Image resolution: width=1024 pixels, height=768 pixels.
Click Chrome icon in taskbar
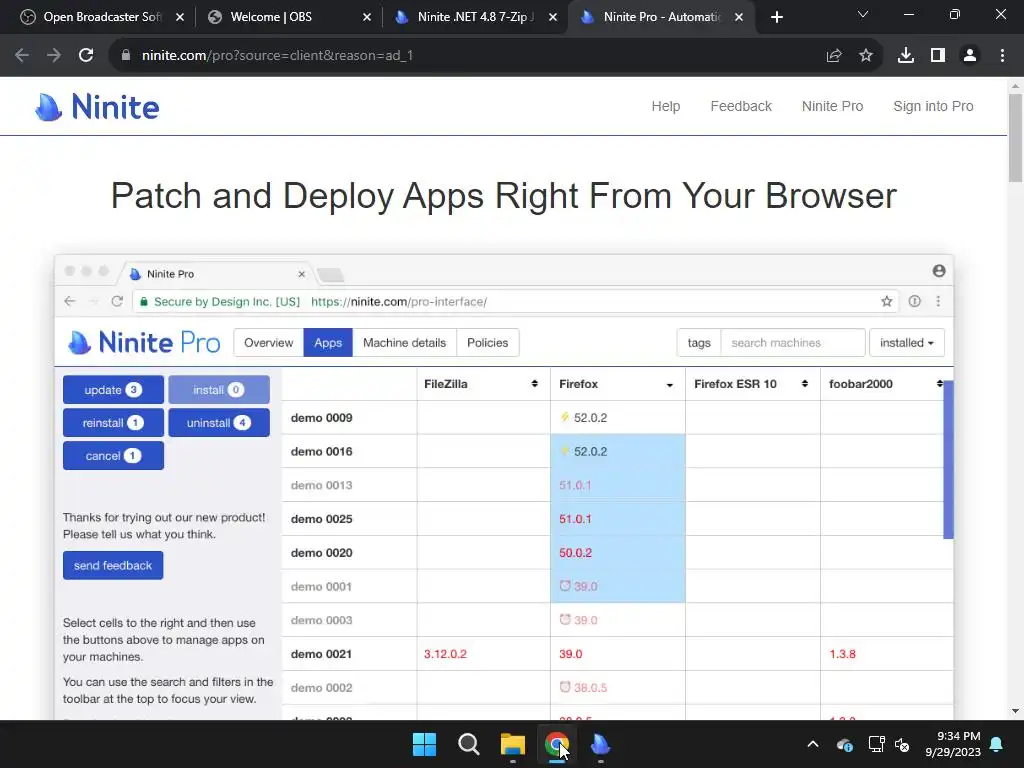pyautogui.click(x=556, y=744)
